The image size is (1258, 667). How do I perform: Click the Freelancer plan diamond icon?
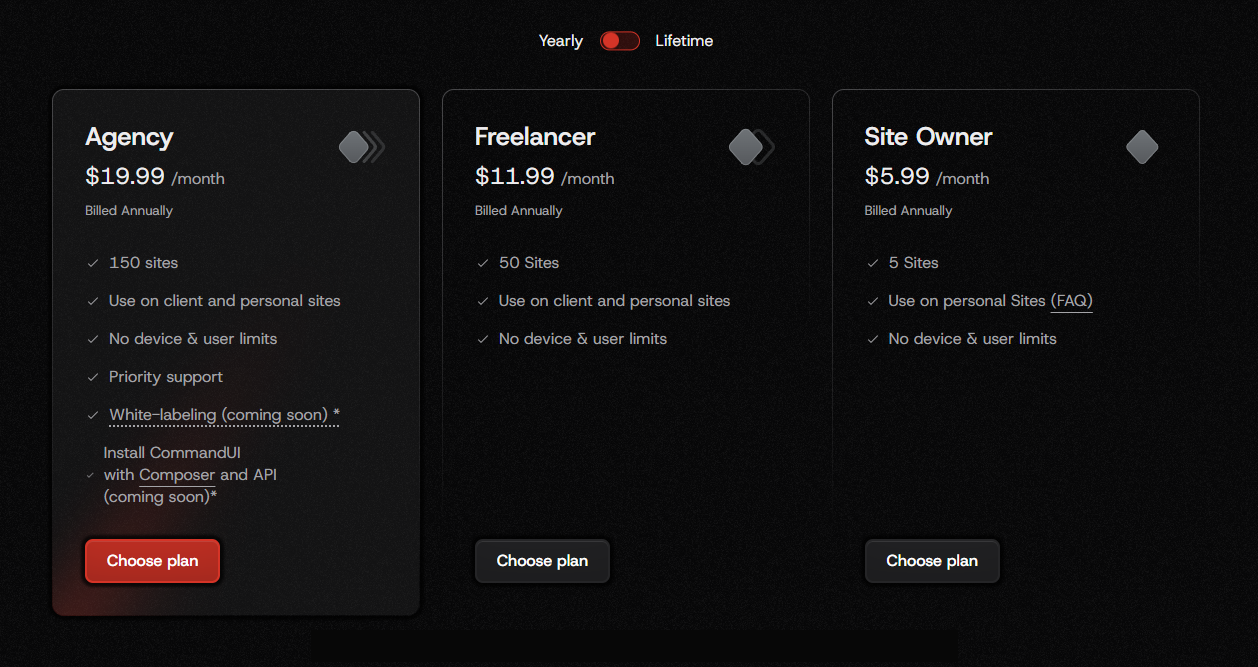click(x=750, y=147)
